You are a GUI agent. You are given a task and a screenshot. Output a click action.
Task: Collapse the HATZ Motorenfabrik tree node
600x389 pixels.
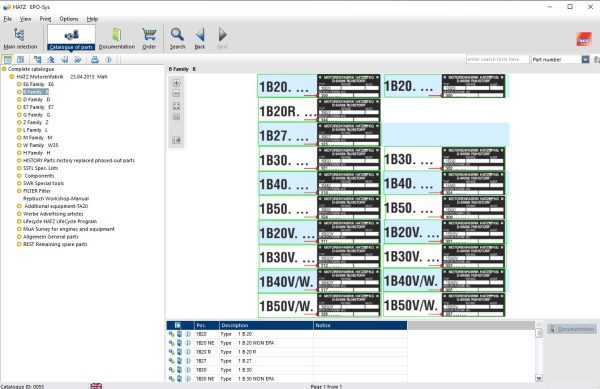[11, 77]
